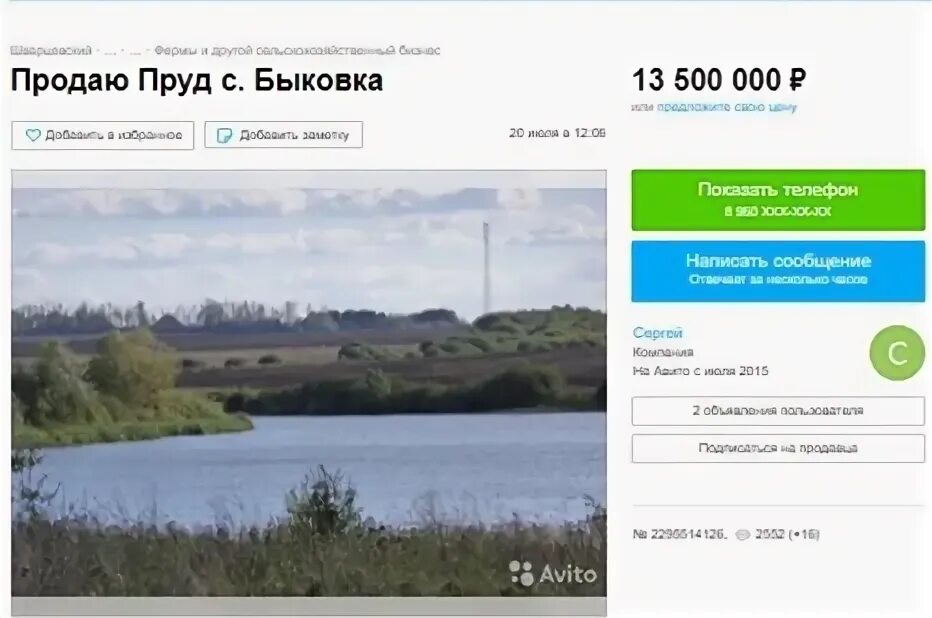Click the price 13 500 000 ₽
This screenshot has height=618, width=932.
point(719,80)
